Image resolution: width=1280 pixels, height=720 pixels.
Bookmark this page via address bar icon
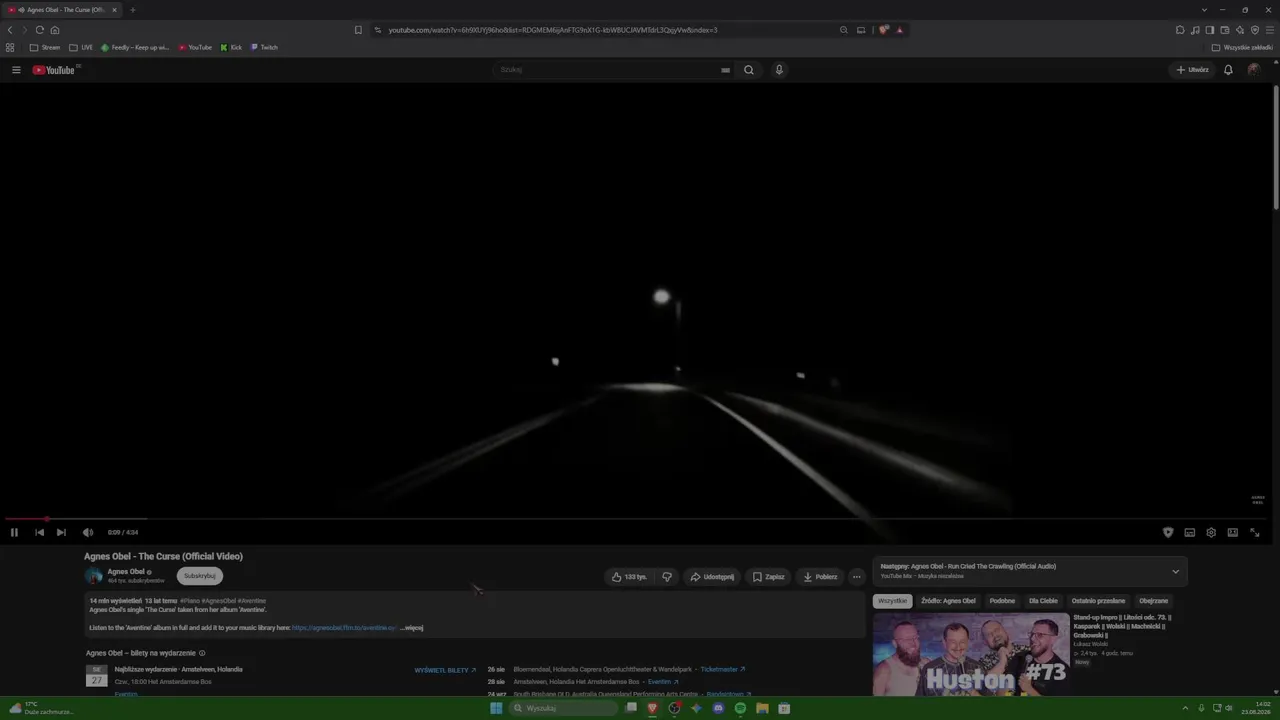point(358,30)
